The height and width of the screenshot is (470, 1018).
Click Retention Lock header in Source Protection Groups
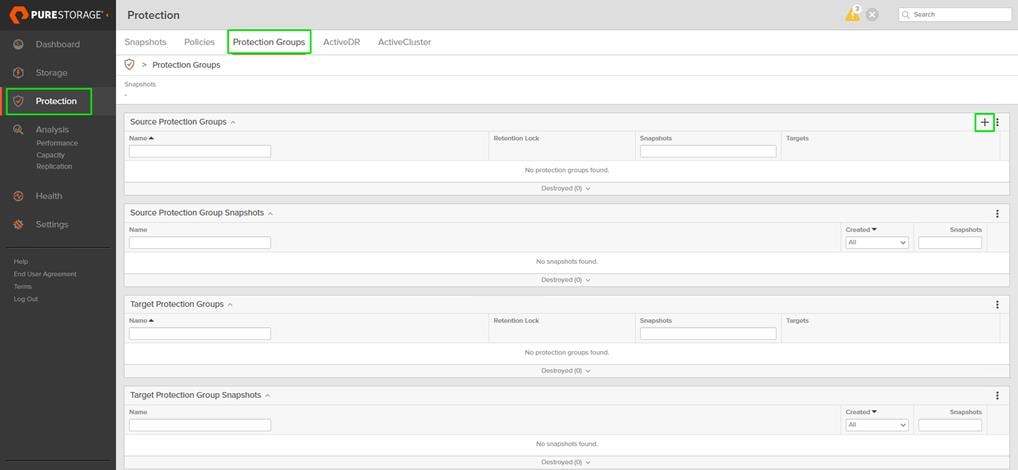pos(516,138)
